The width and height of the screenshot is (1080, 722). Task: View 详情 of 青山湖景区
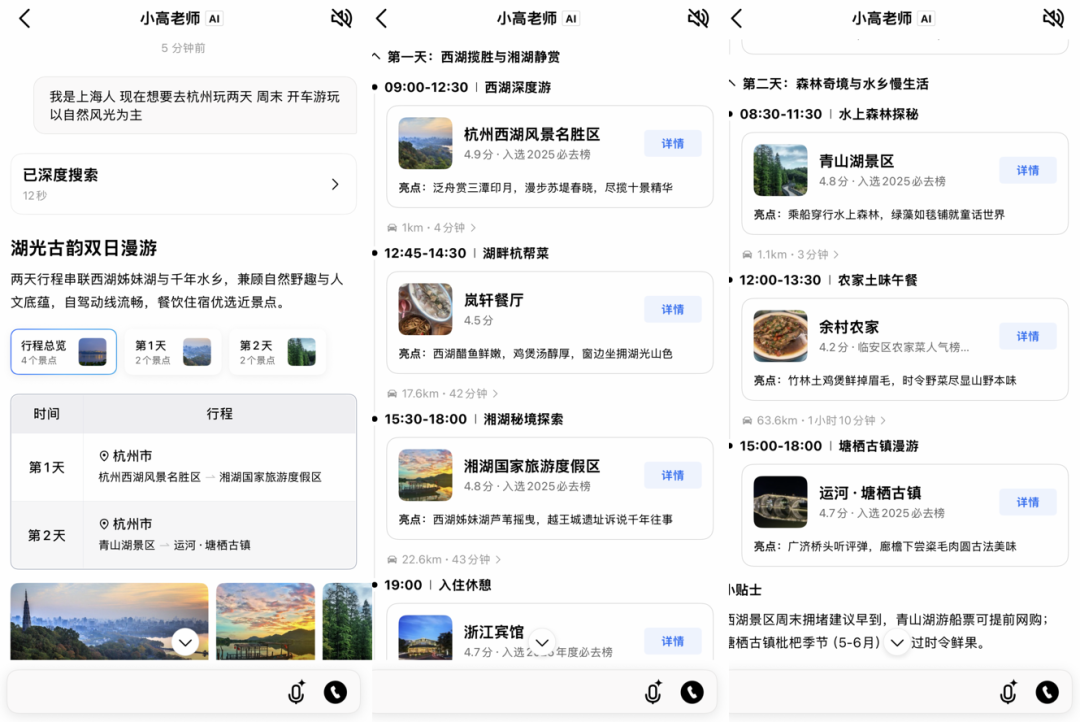click(x=1028, y=170)
